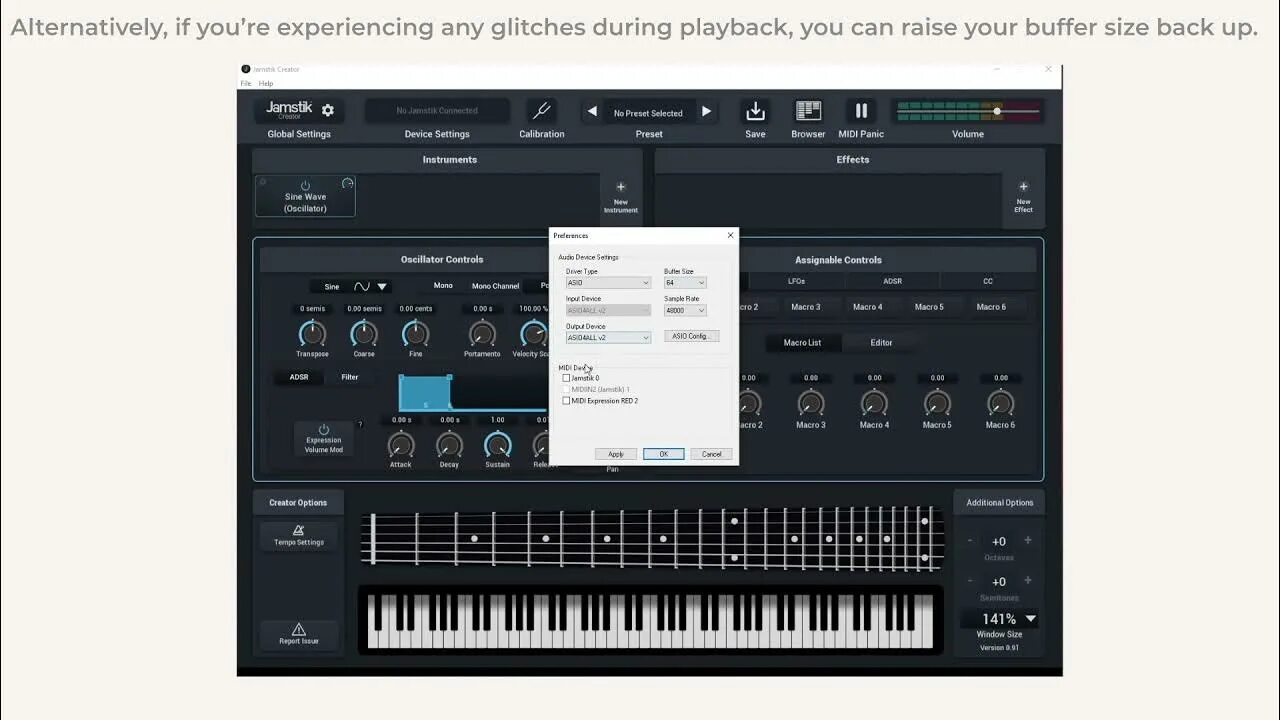
Task: Open the Output Device dropdown
Action: coord(608,338)
